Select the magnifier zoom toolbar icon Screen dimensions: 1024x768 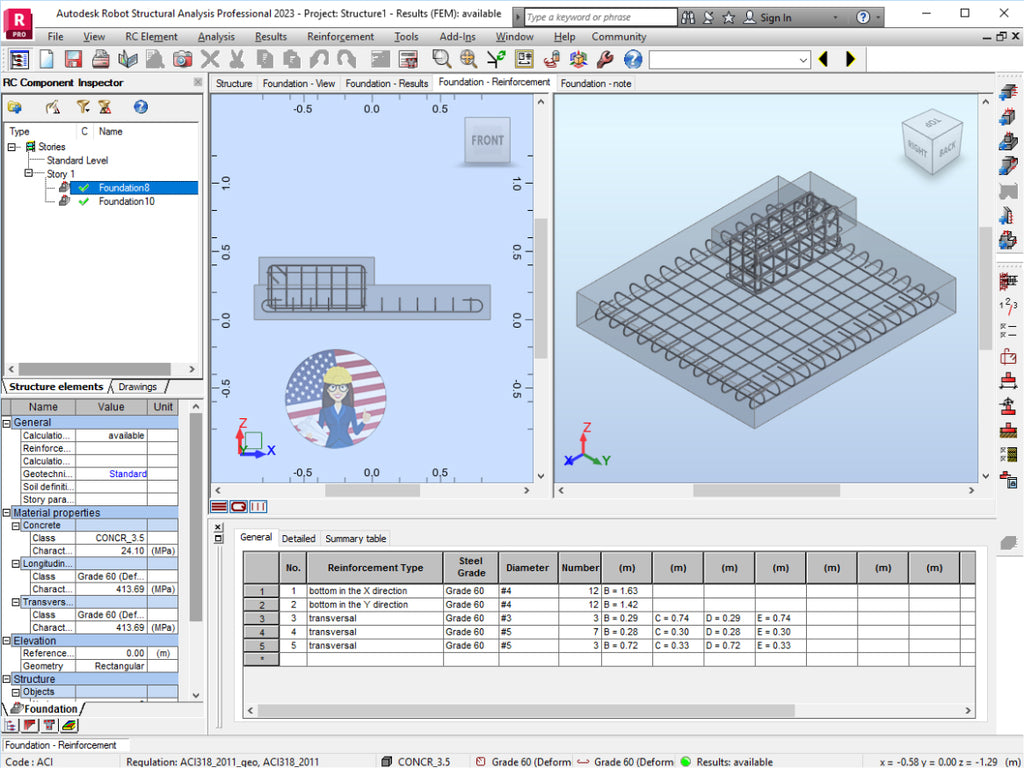click(x=440, y=59)
